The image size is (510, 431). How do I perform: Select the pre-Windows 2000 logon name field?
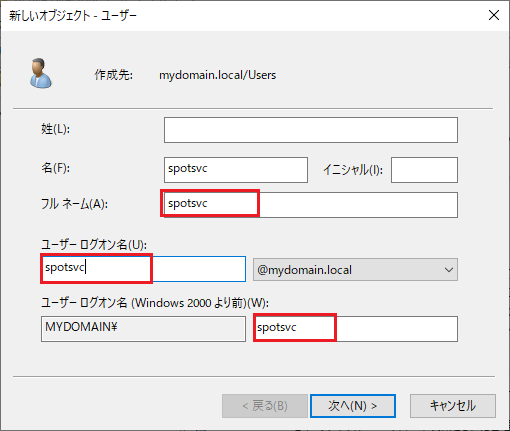(355, 329)
